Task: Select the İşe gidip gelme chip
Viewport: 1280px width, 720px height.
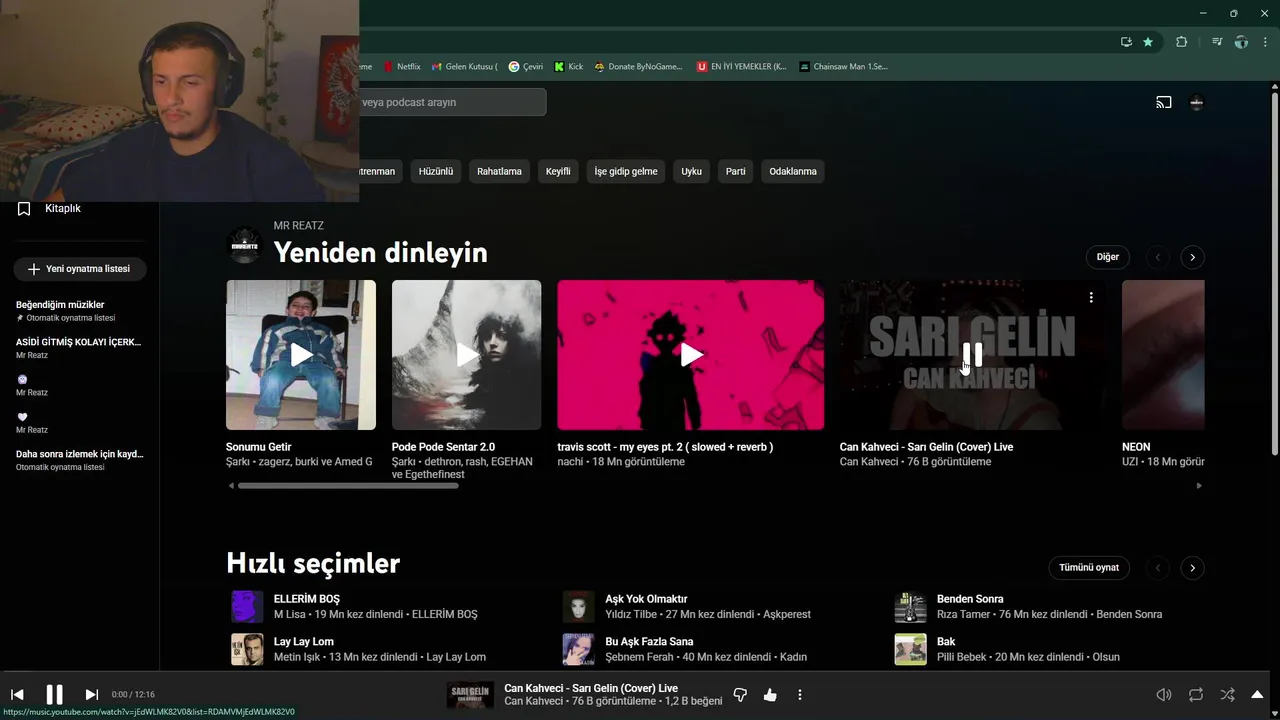Action: click(626, 171)
